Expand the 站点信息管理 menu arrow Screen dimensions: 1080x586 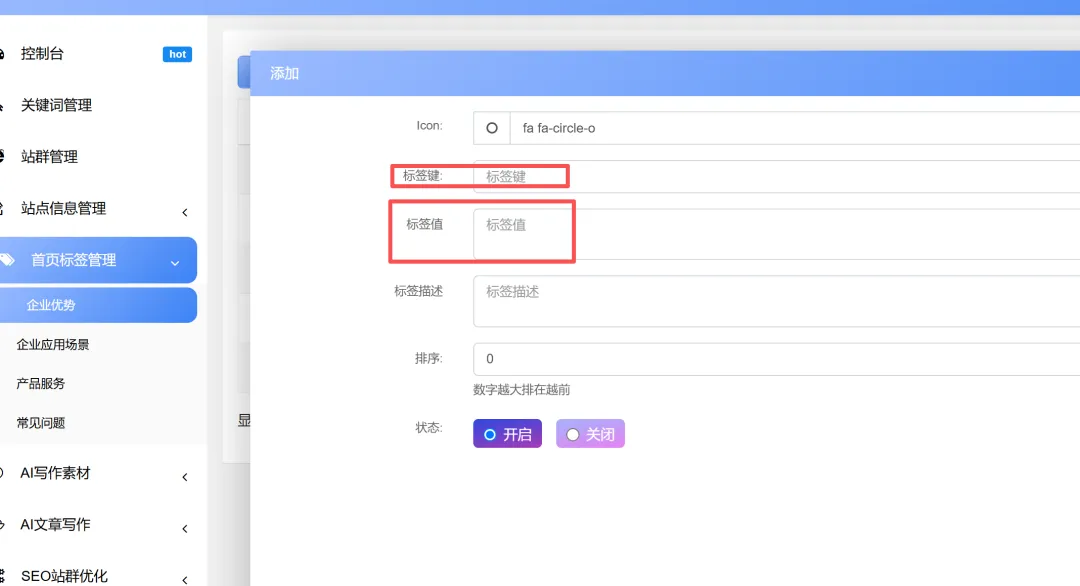pyautogui.click(x=185, y=212)
